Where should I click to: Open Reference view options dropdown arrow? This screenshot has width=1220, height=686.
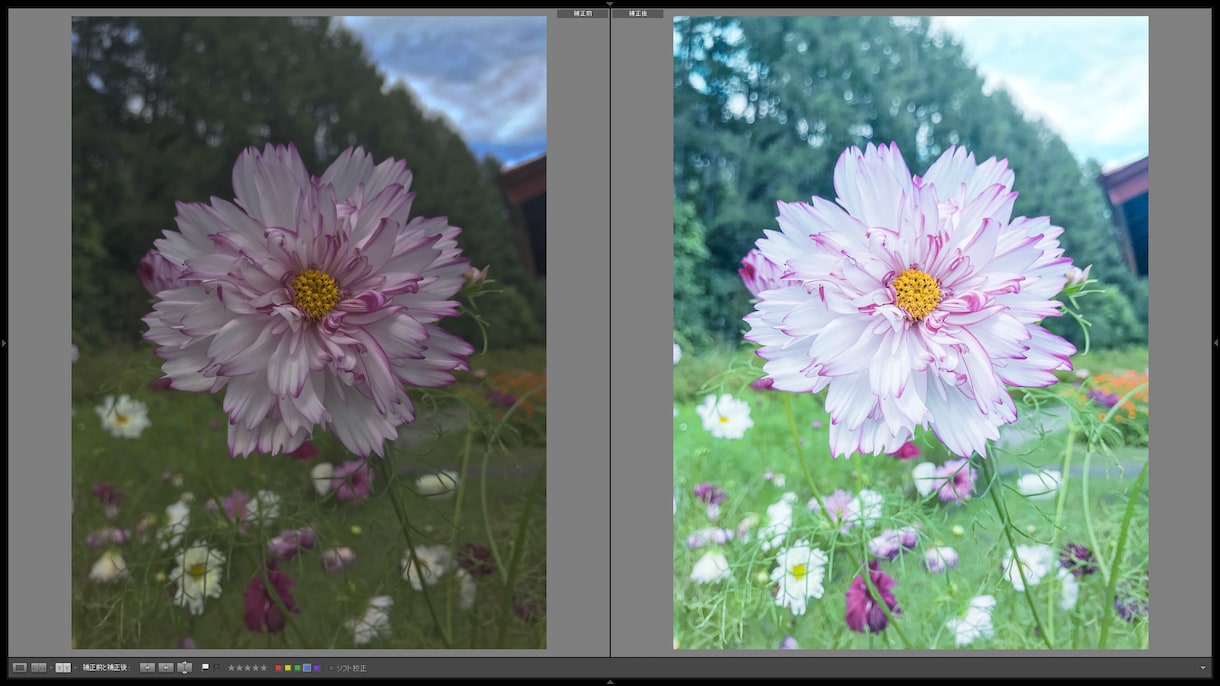tap(51, 667)
